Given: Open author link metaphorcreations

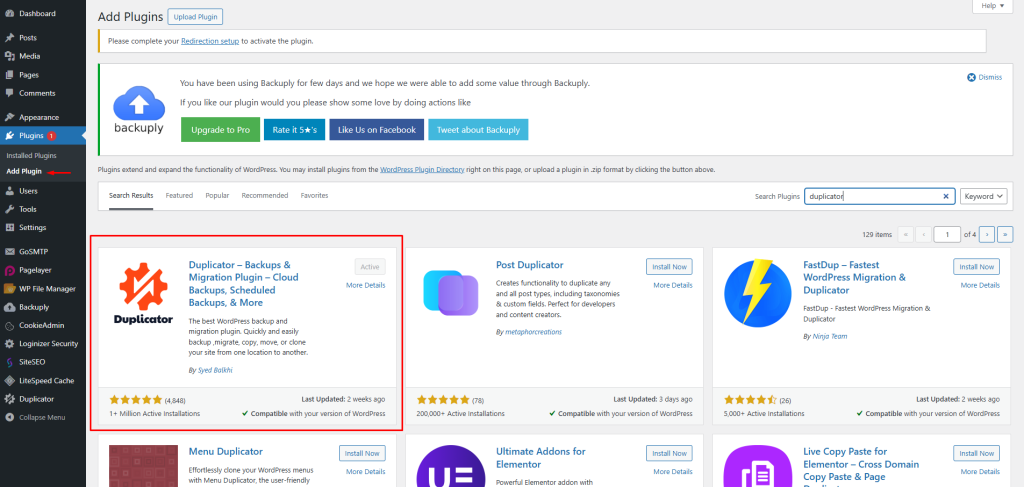Looking at the screenshot, I should (534, 332).
